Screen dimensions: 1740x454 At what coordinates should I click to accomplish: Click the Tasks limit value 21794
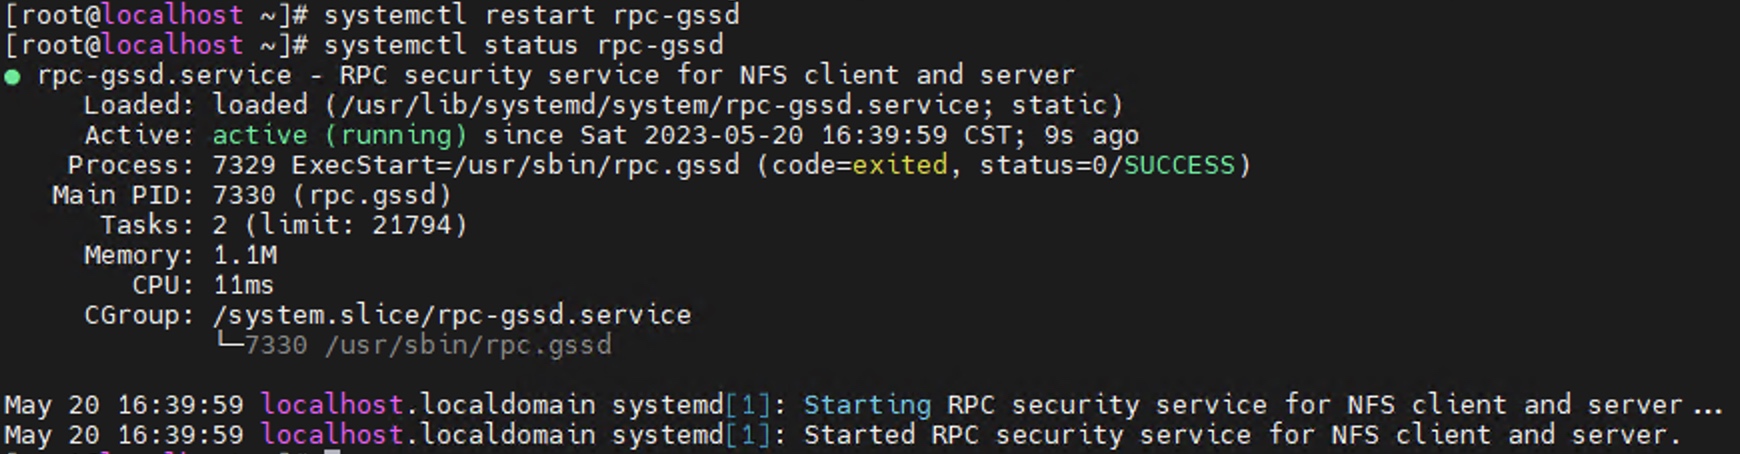click(x=412, y=225)
